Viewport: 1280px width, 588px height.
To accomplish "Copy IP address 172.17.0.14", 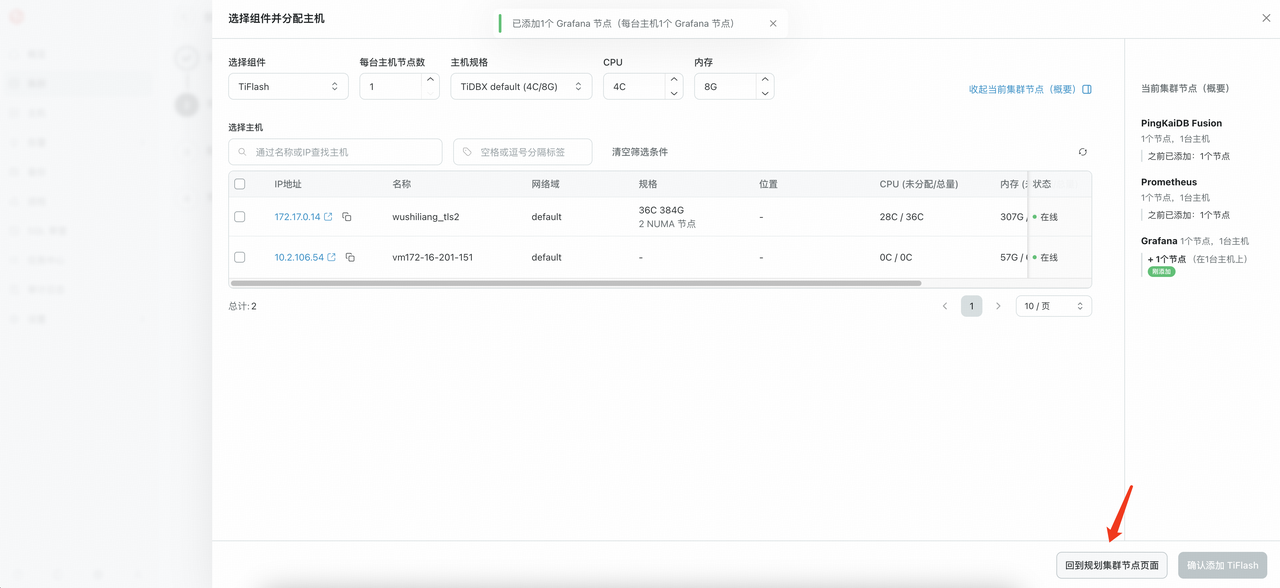I will (x=347, y=217).
